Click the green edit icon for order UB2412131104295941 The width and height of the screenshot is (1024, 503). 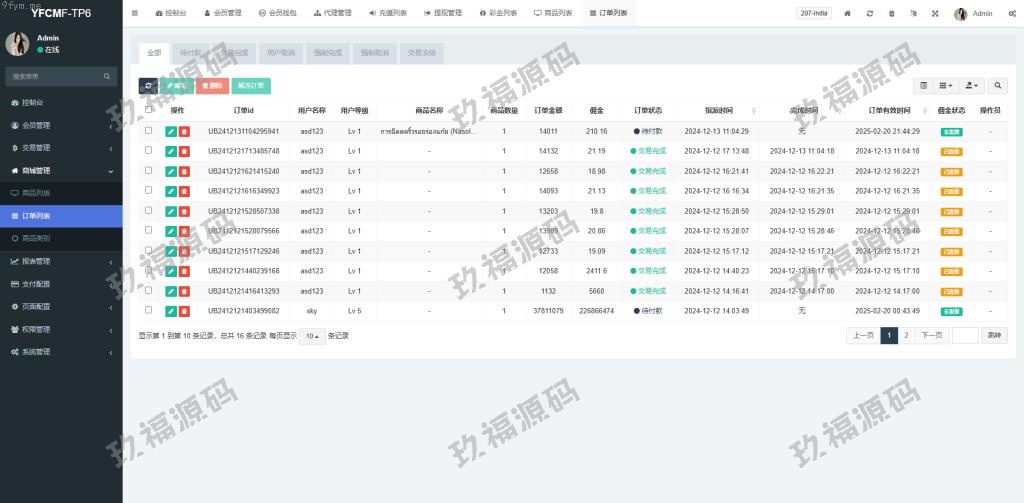coord(171,131)
